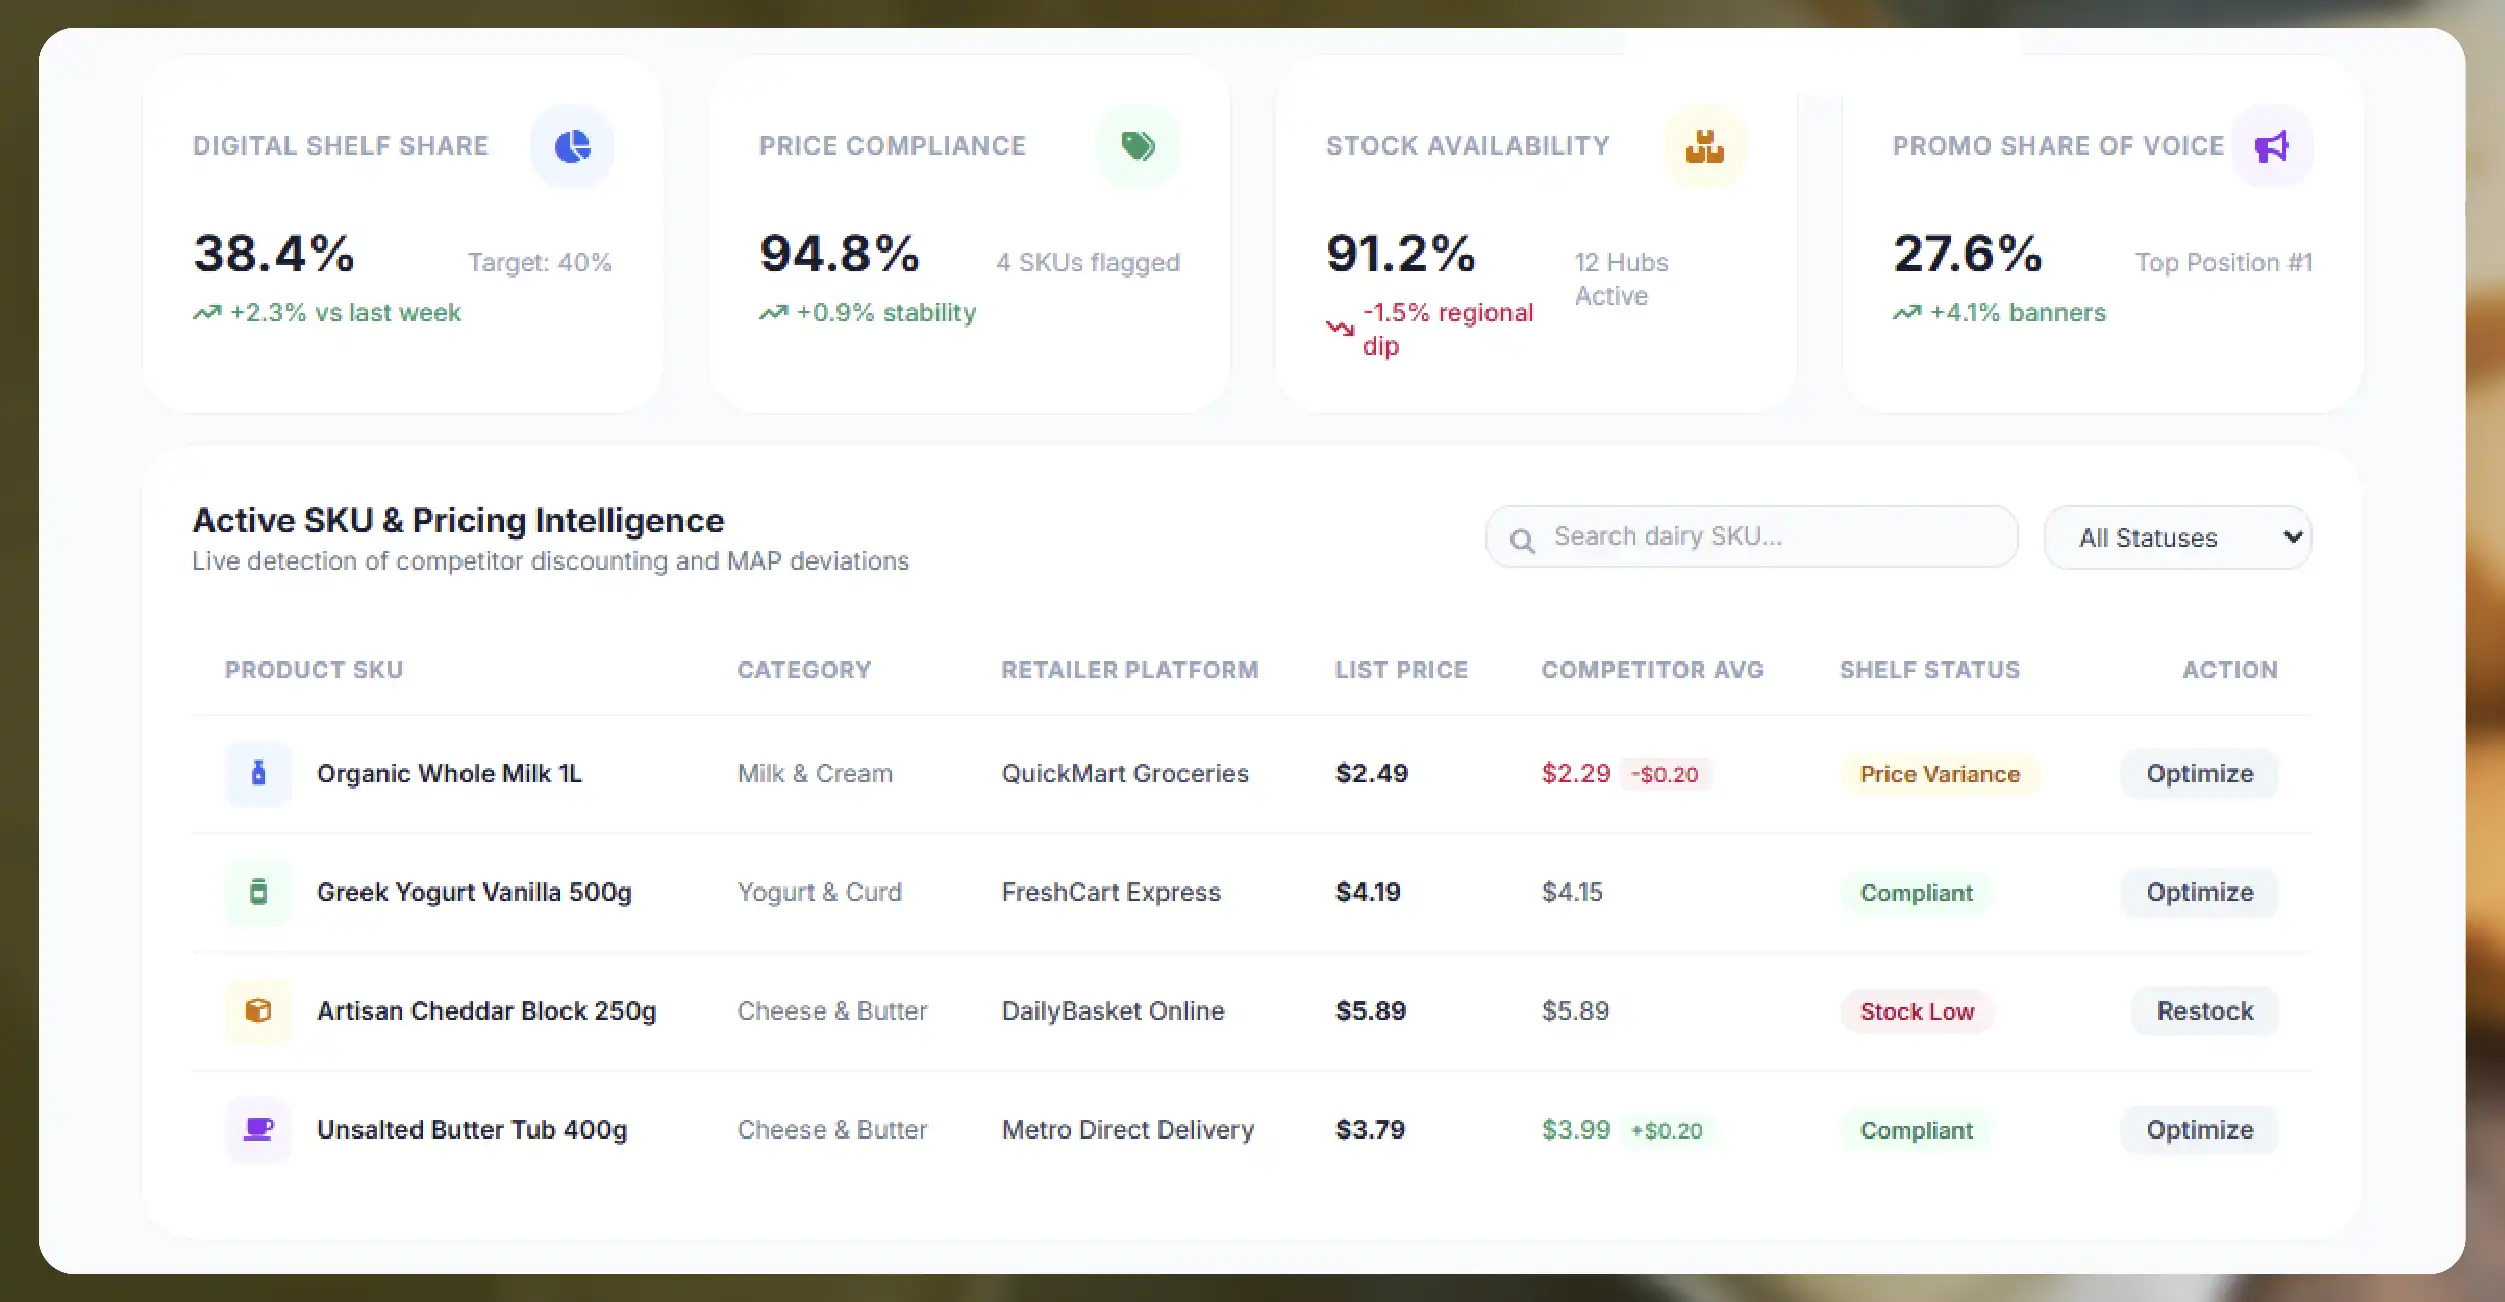
Task: Click the Organic Whole Milk 1L product name
Action: point(449,773)
